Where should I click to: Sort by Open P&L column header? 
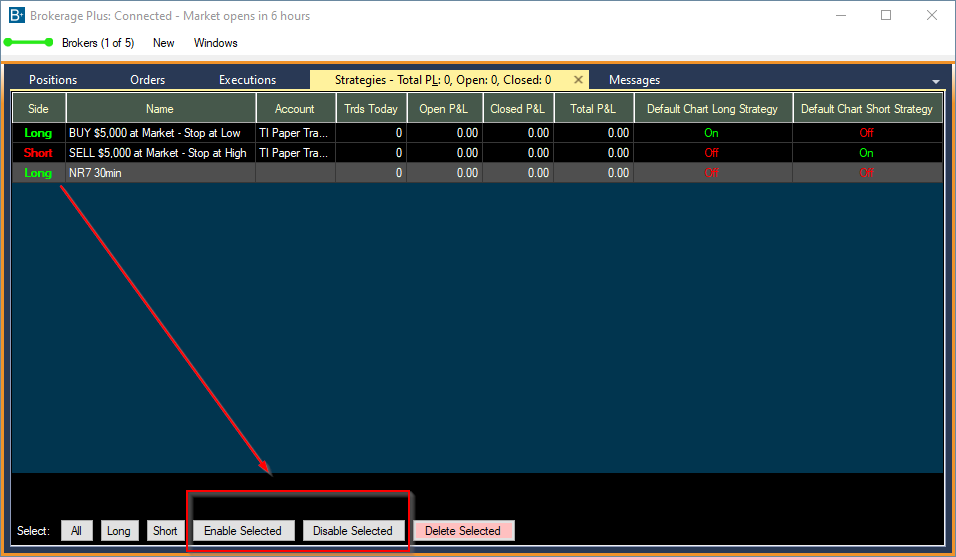pos(444,108)
